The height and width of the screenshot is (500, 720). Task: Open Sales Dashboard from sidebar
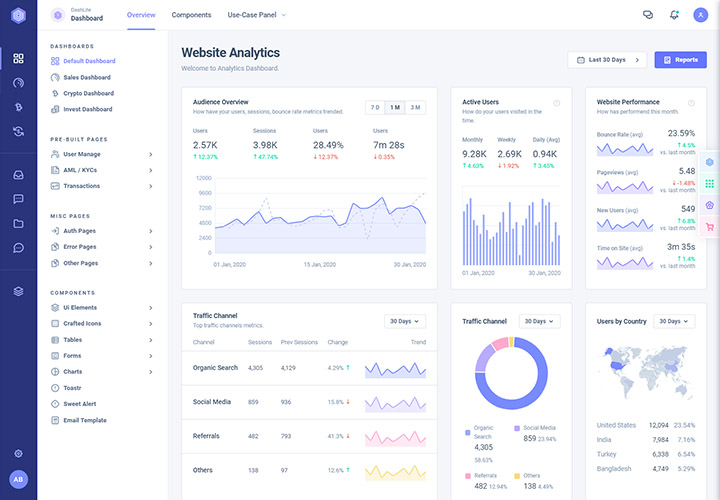pyautogui.click(x=86, y=77)
